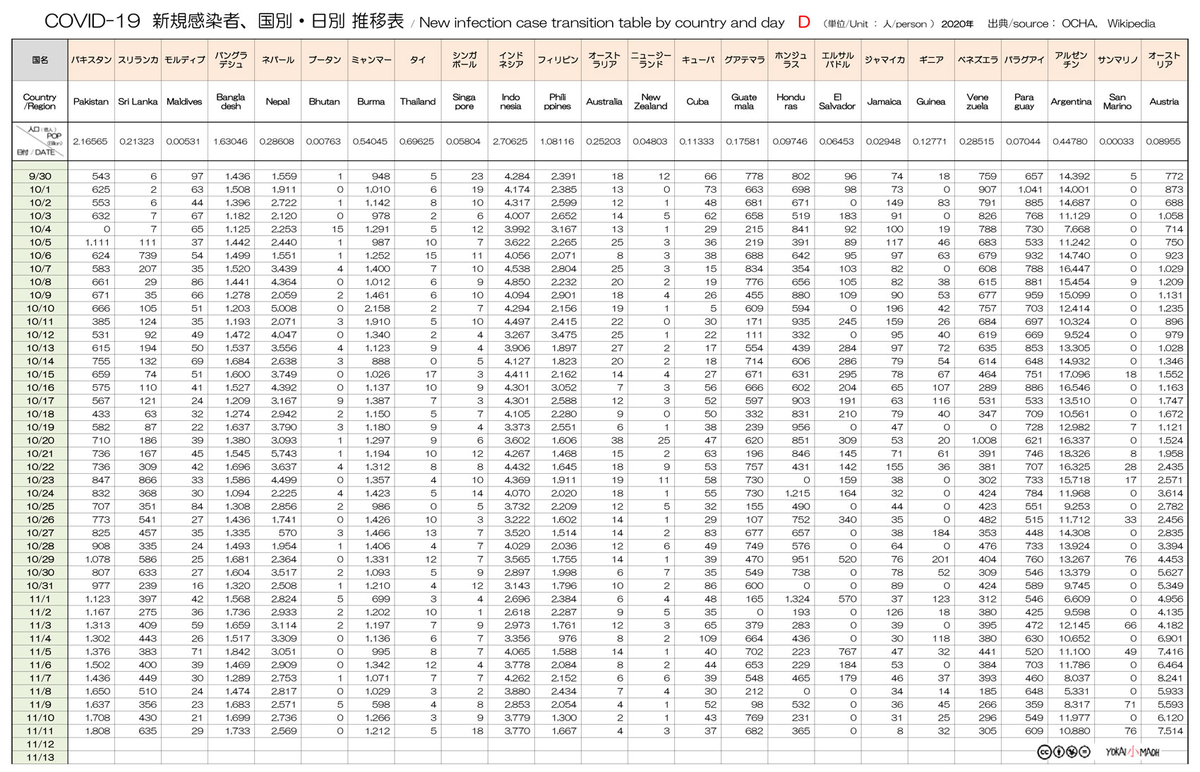Click Pakistan's 11/11 value 1,808

pyautogui.click(x=98, y=730)
